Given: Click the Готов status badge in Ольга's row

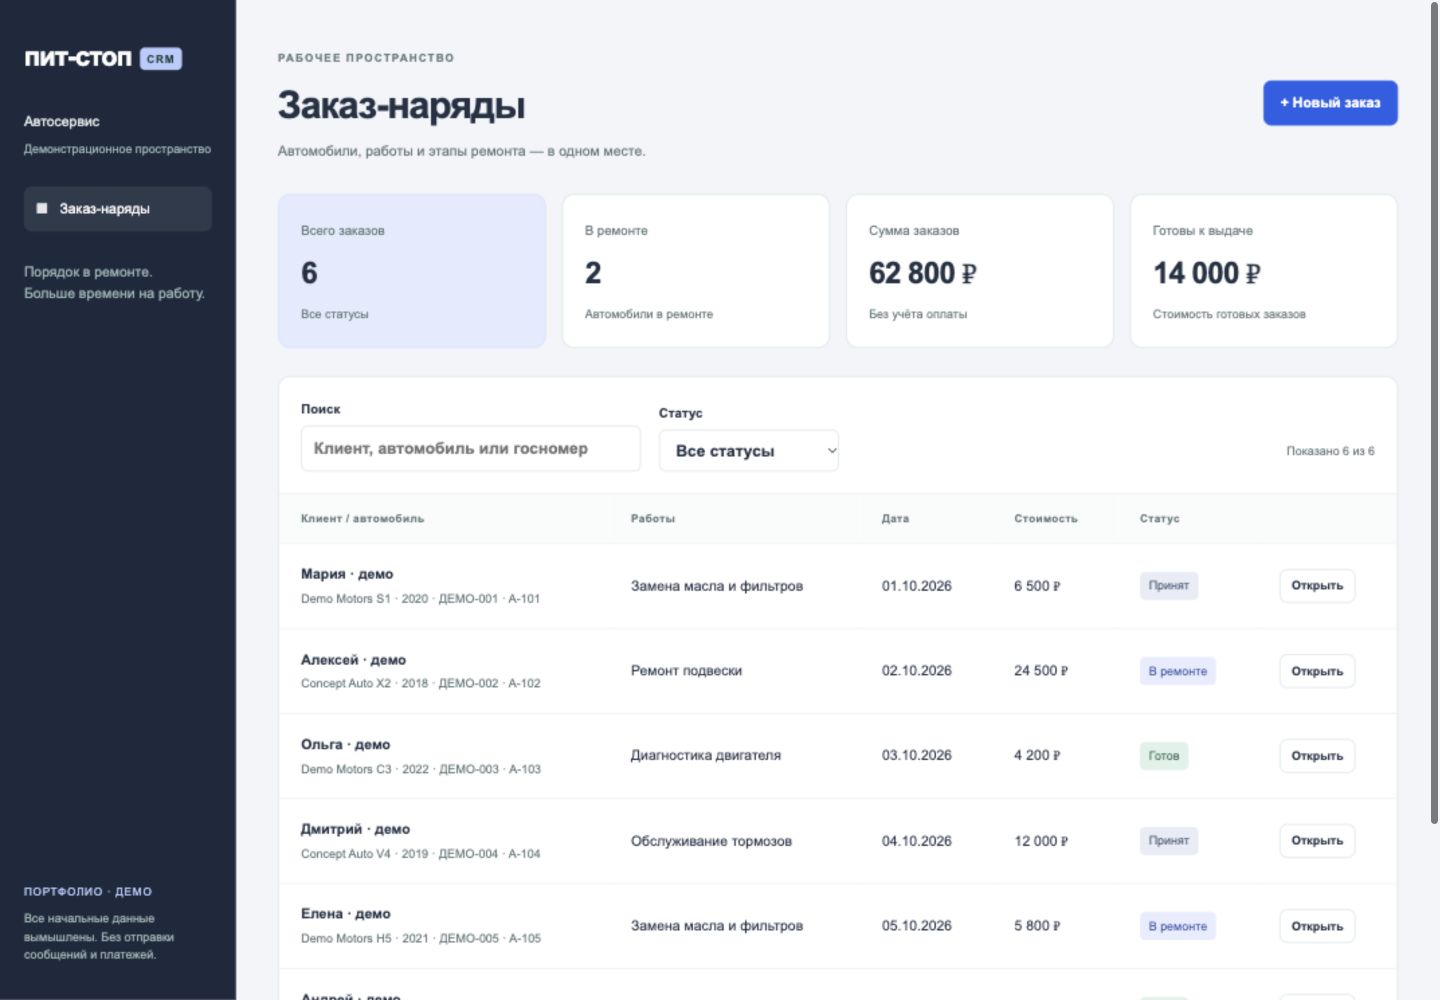Looking at the screenshot, I should 1164,756.
